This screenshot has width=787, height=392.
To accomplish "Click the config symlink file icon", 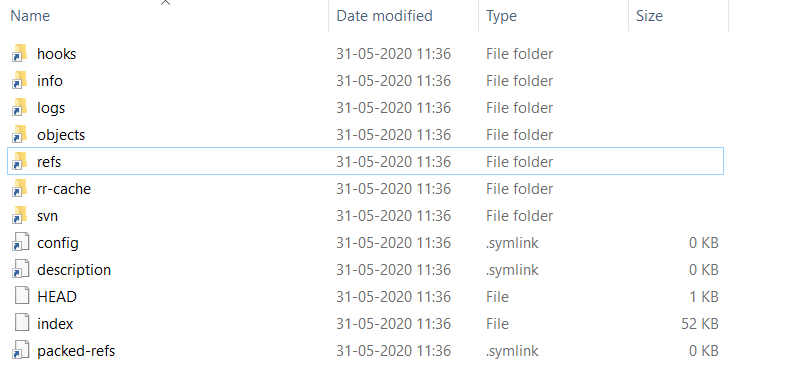I will [x=21, y=243].
